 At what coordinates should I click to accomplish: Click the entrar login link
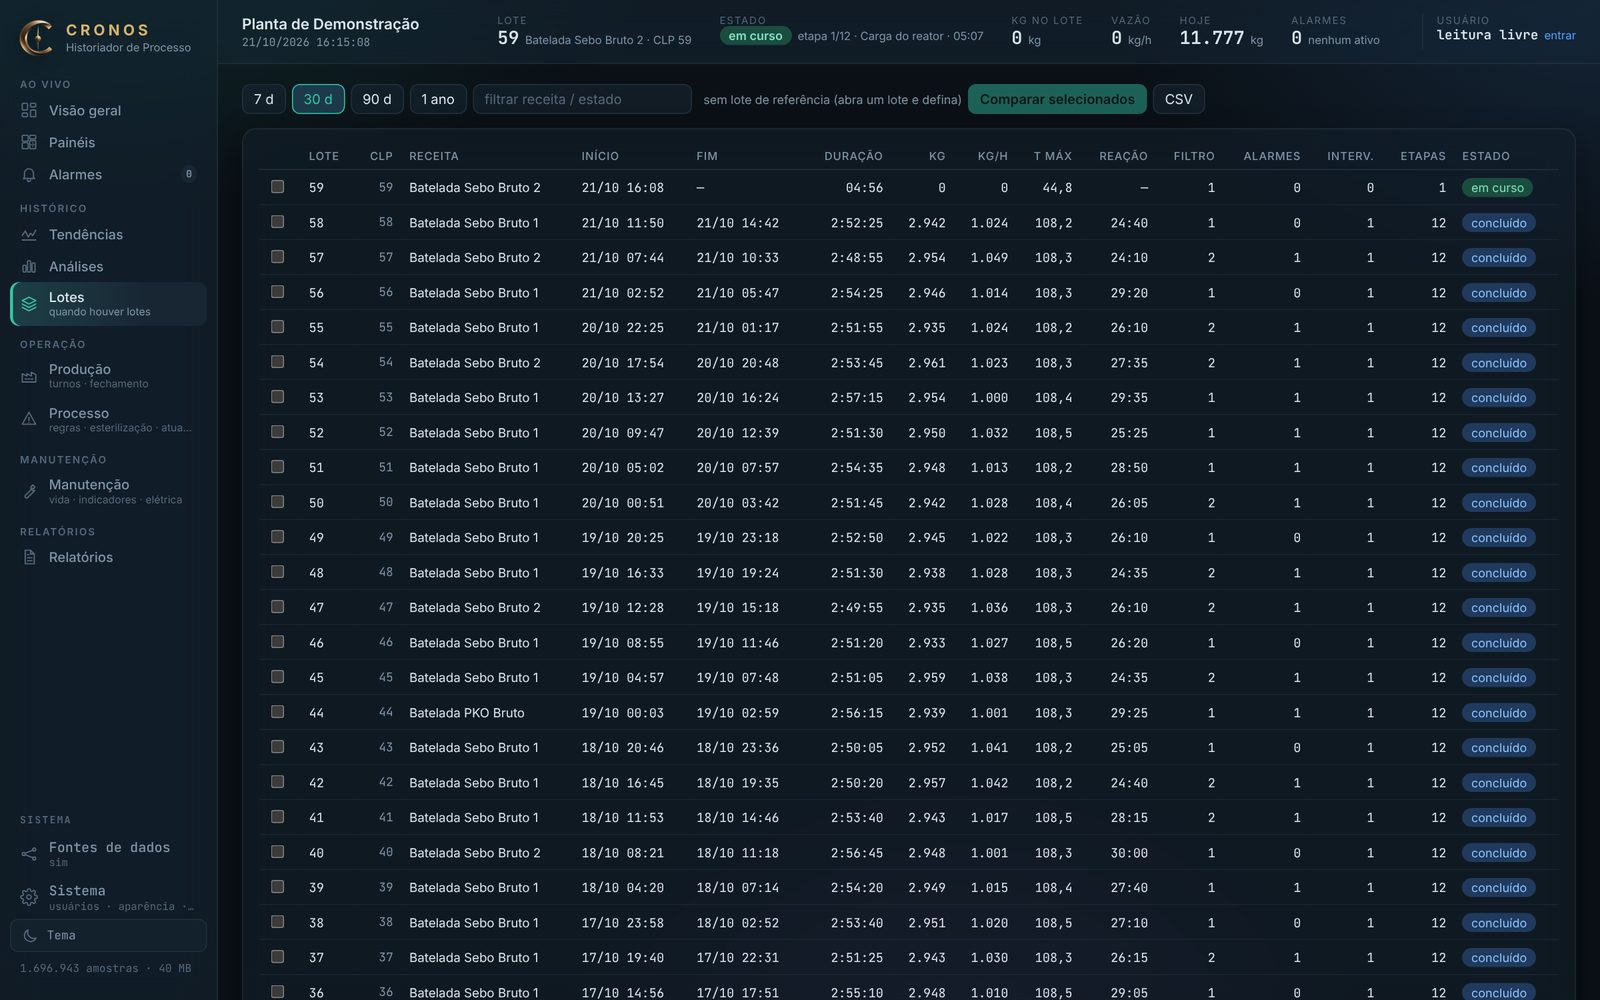[x=1559, y=36]
